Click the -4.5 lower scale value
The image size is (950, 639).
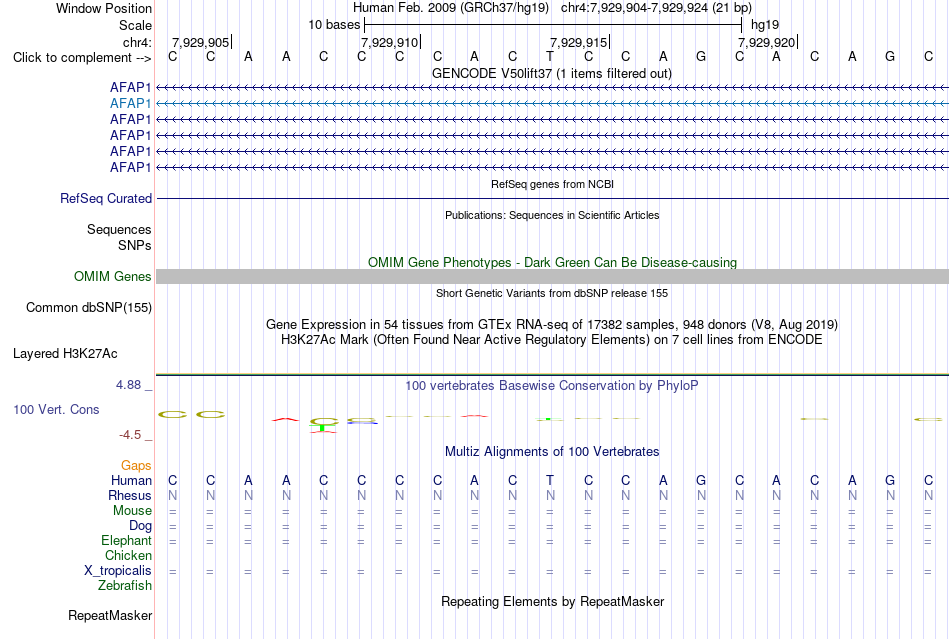[130, 435]
